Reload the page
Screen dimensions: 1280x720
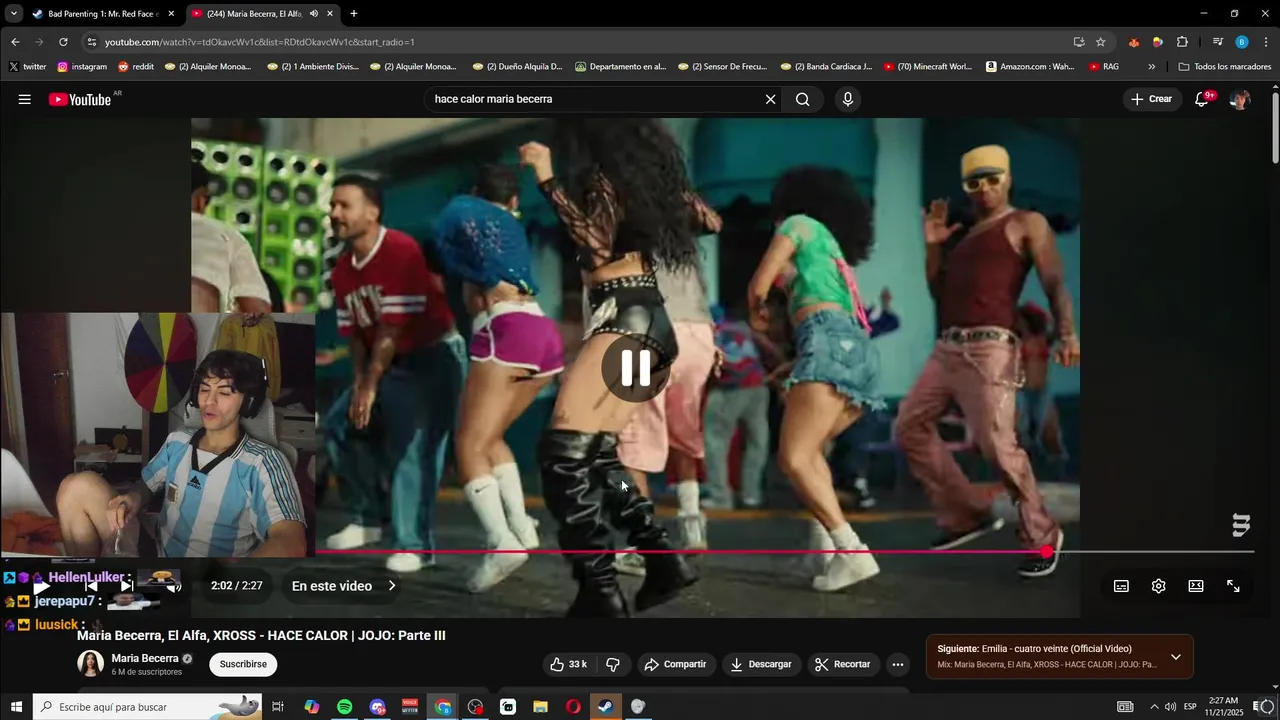[63, 42]
